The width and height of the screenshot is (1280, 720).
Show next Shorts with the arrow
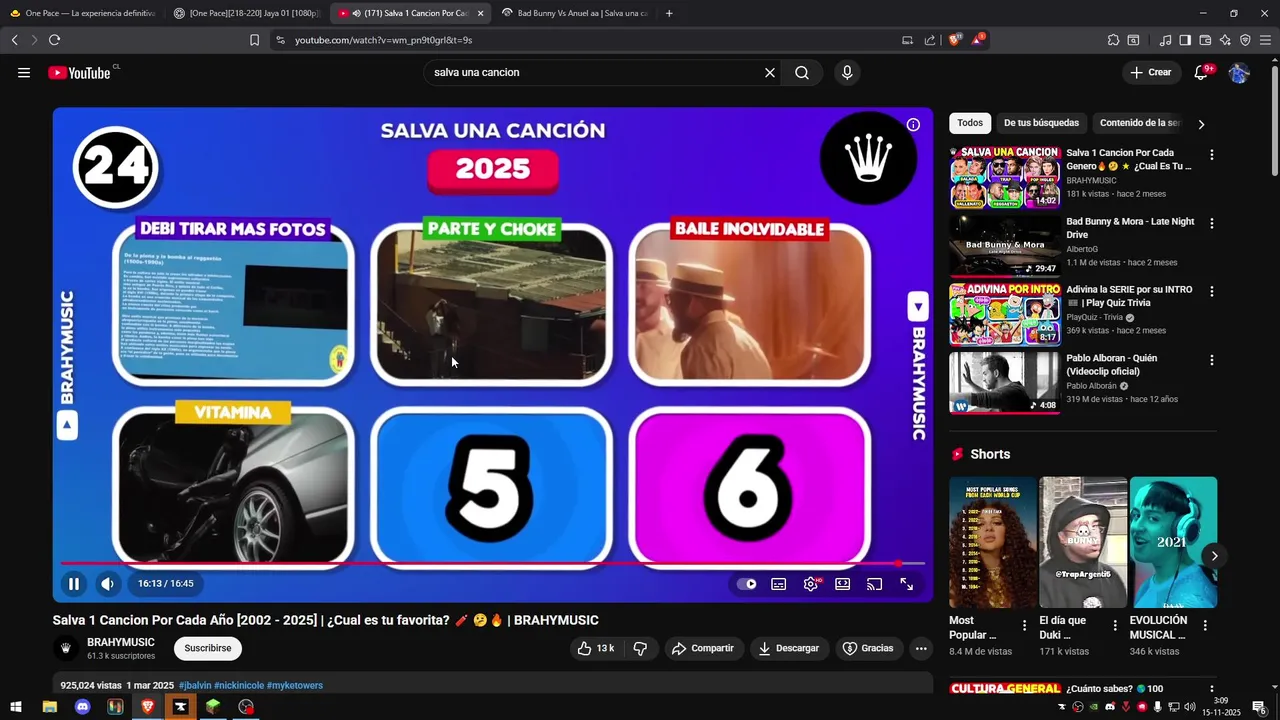pyautogui.click(x=1214, y=556)
